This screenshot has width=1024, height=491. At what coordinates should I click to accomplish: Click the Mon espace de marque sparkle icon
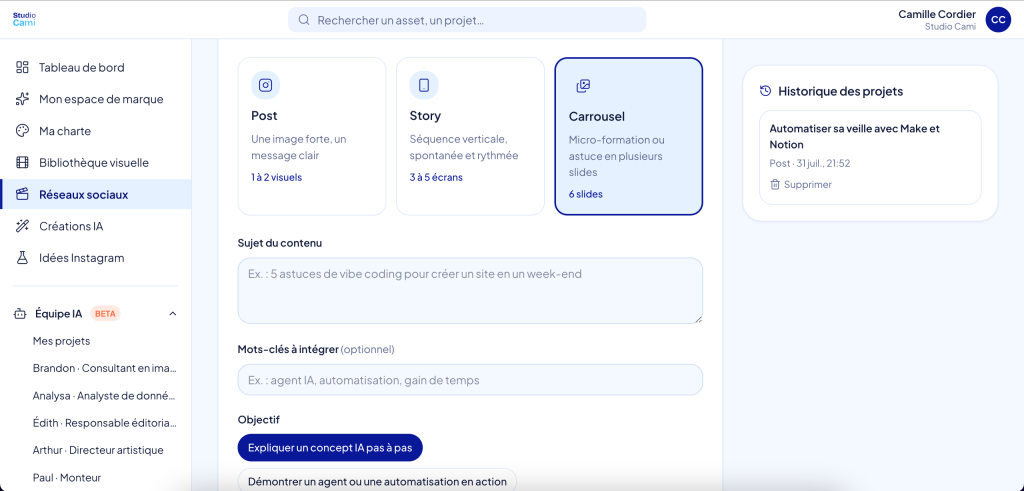(x=22, y=99)
